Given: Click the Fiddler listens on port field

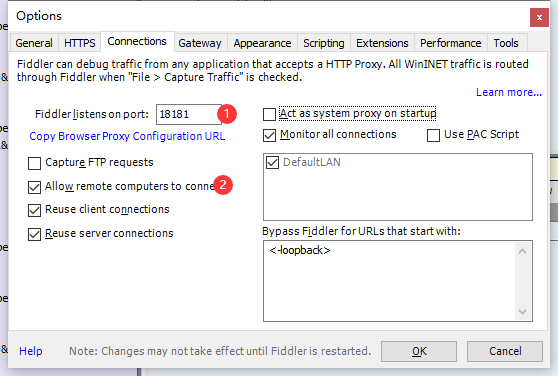Looking at the screenshot, I should pos(189,114).
